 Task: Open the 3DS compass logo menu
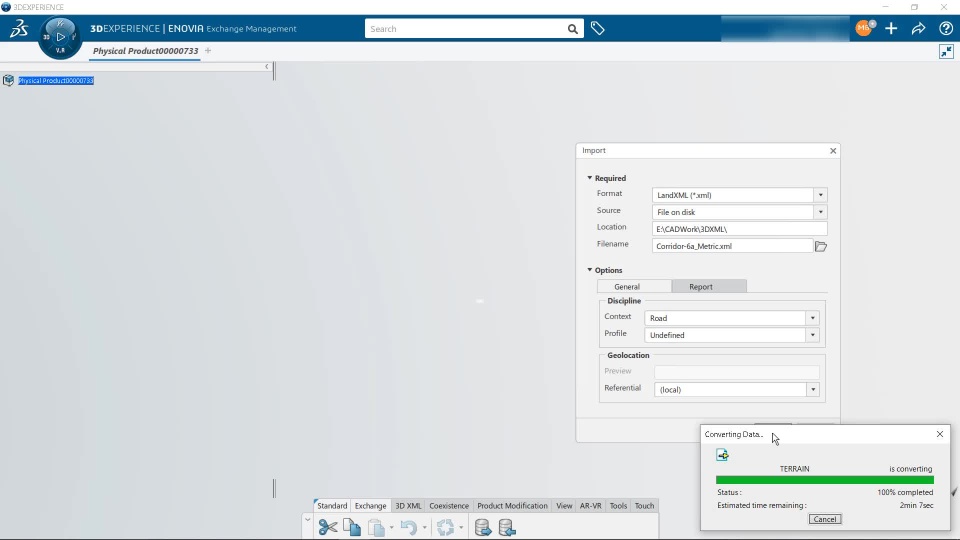18,28
